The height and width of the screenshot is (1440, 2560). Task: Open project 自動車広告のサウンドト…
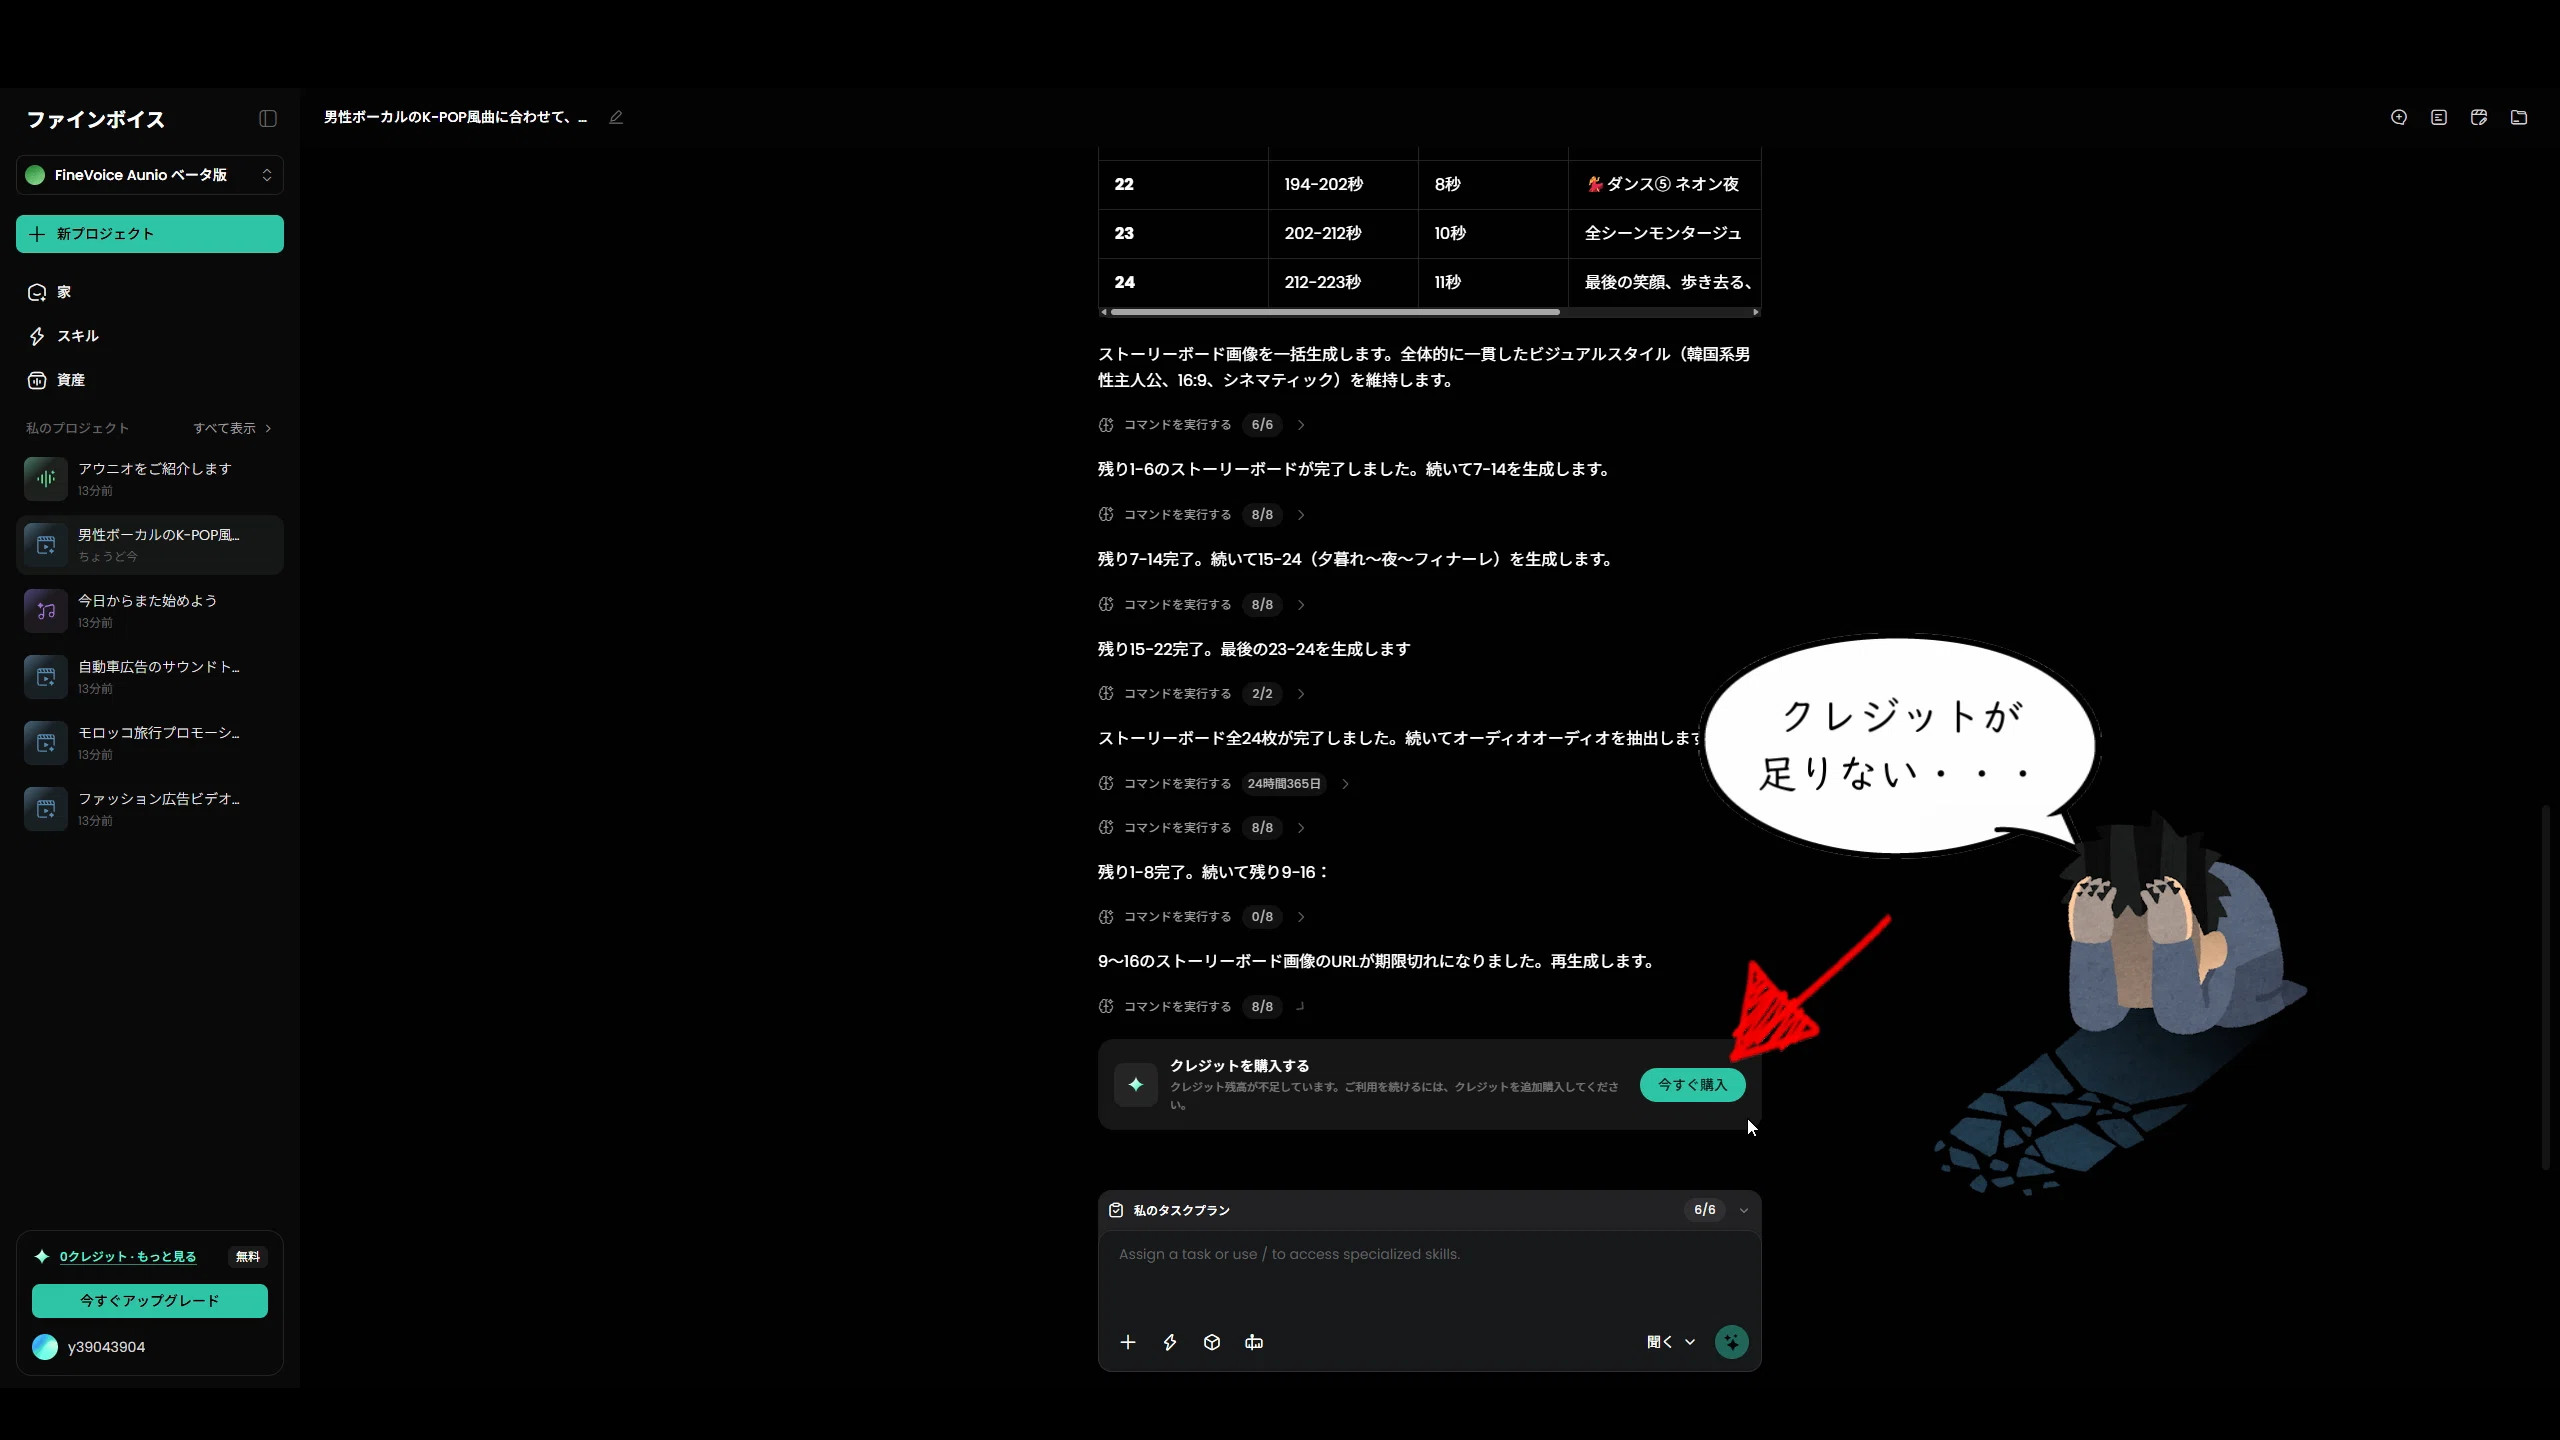coord(150,677)
